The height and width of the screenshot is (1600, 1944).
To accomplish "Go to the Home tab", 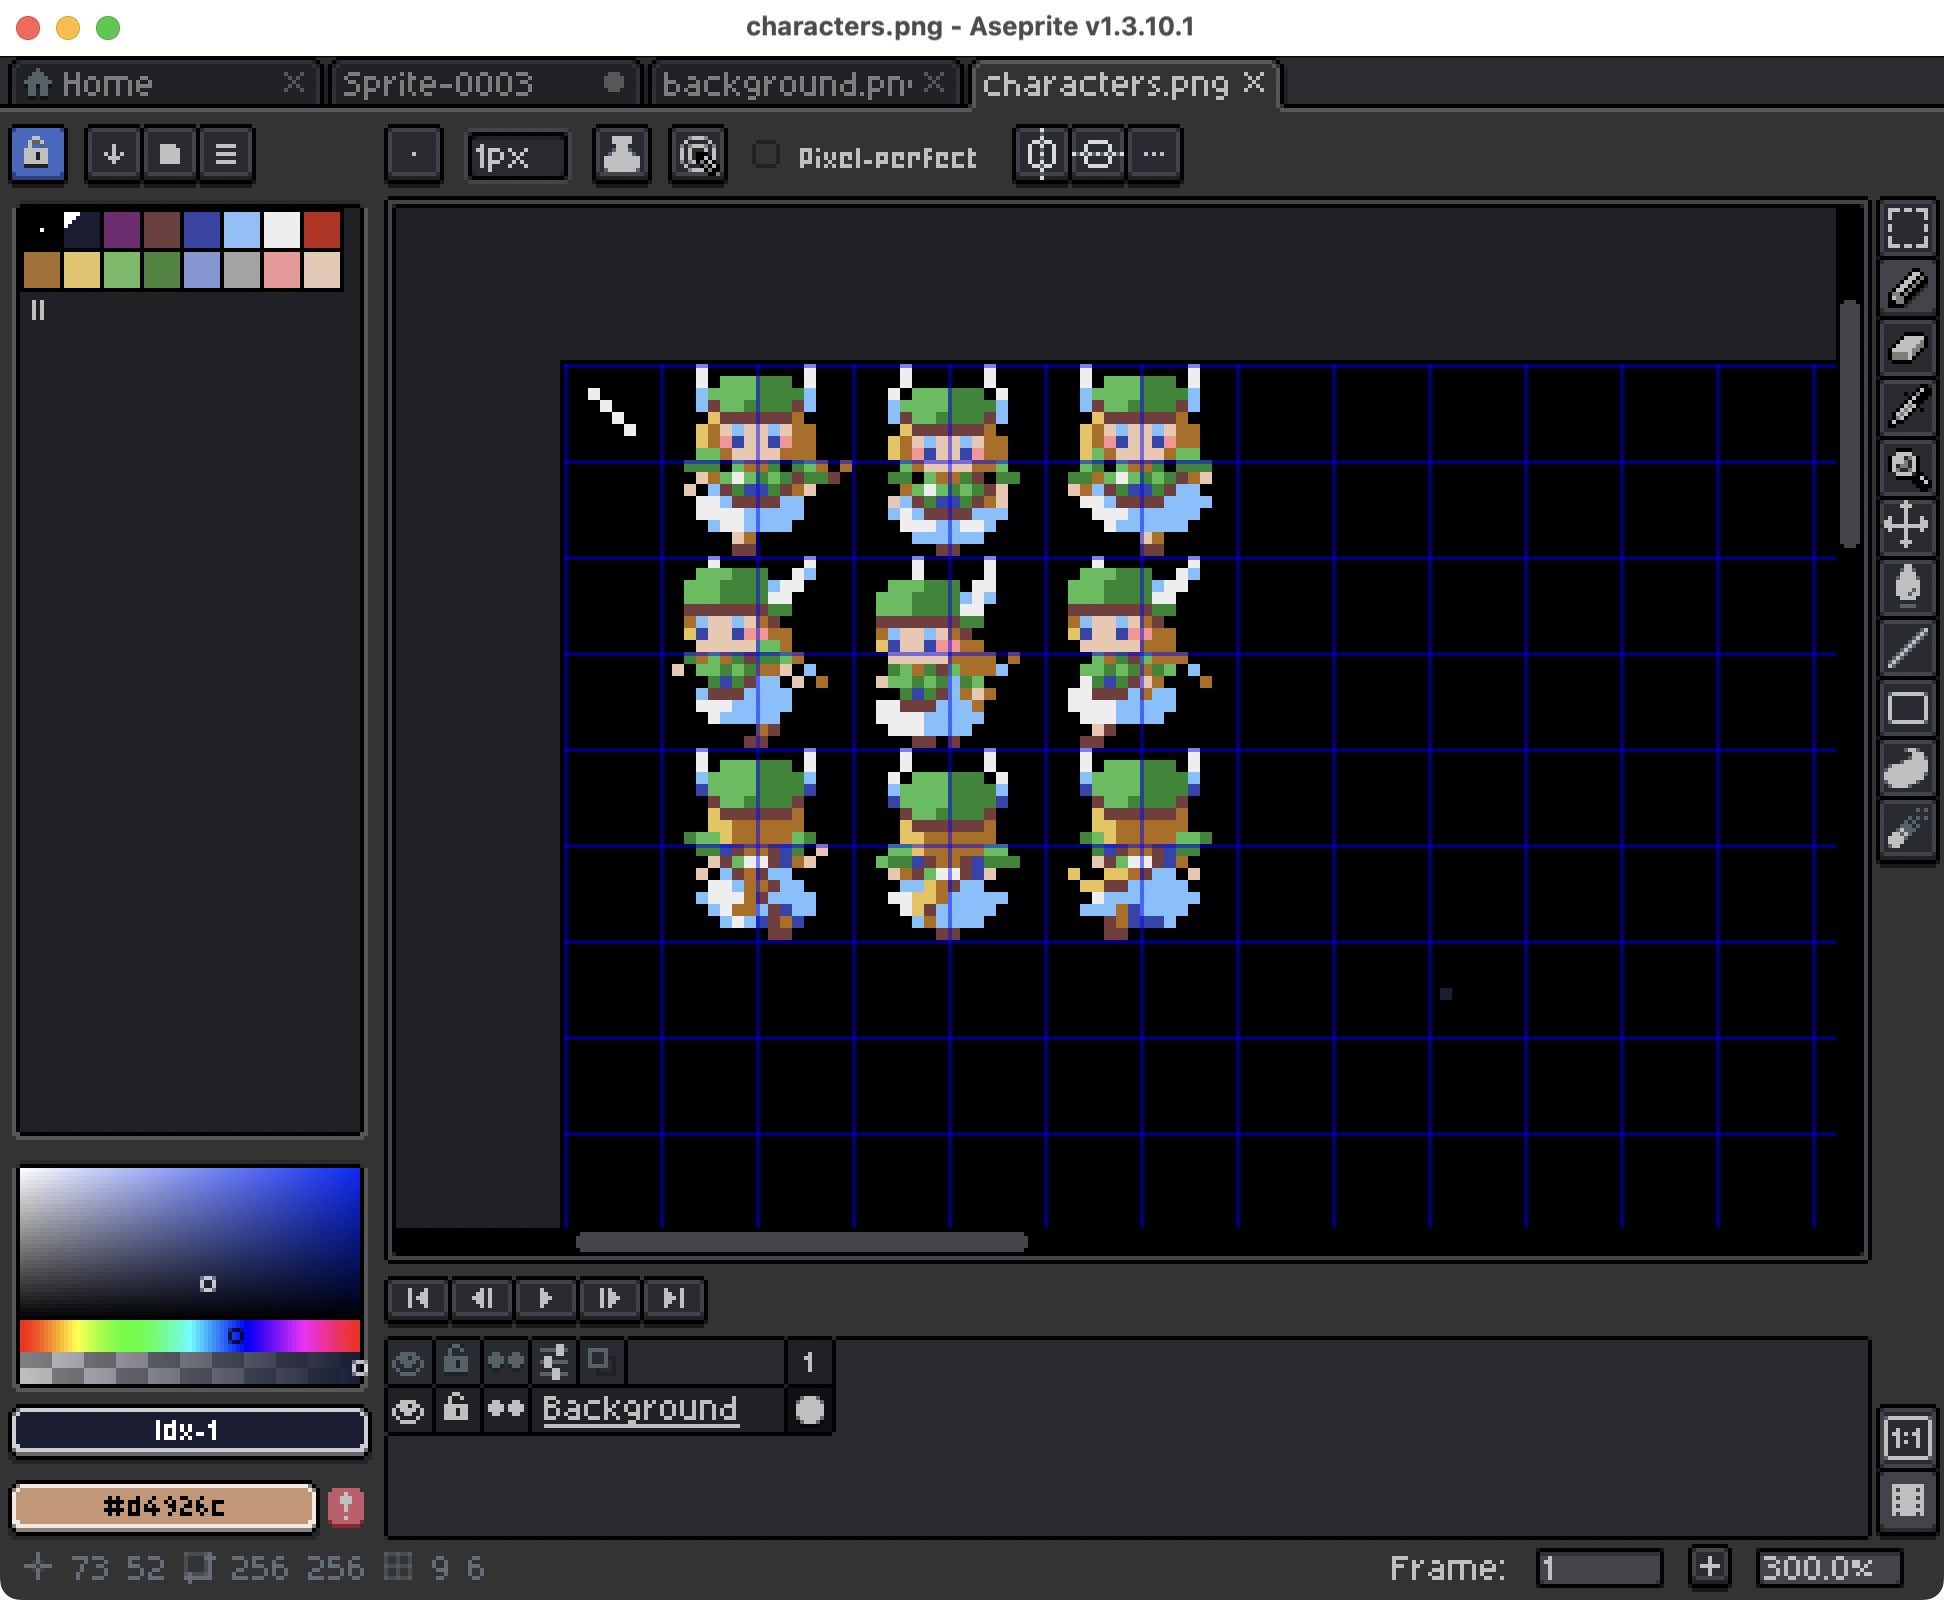I will tap(110, 84).
